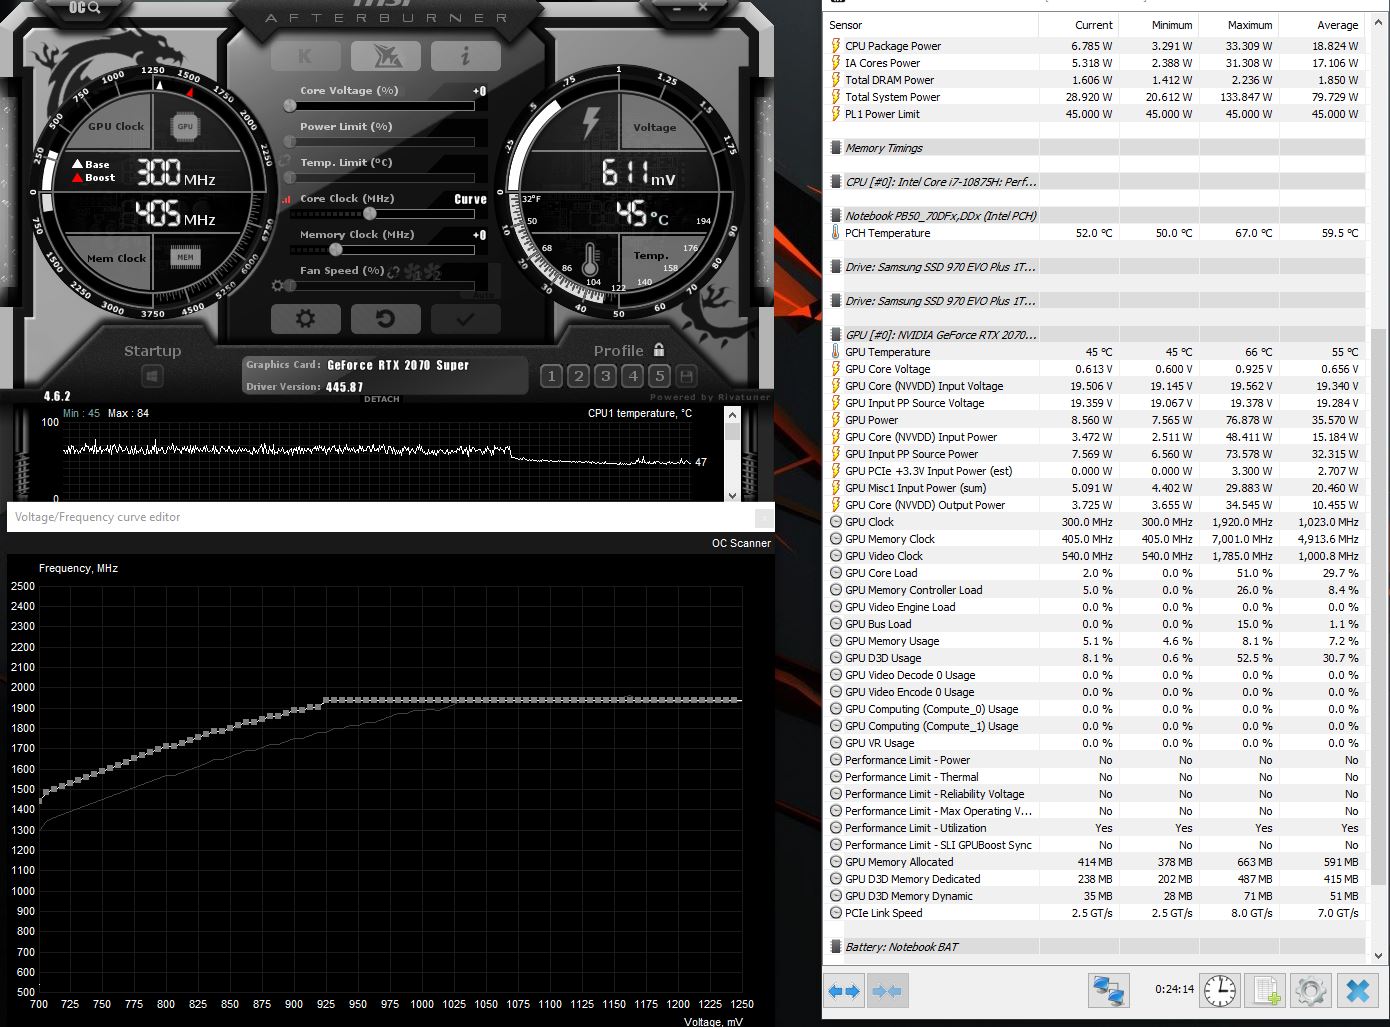Toggle the power/temp limit link icon
The image size is (1390, 1027).
click(x=286, y=160)
